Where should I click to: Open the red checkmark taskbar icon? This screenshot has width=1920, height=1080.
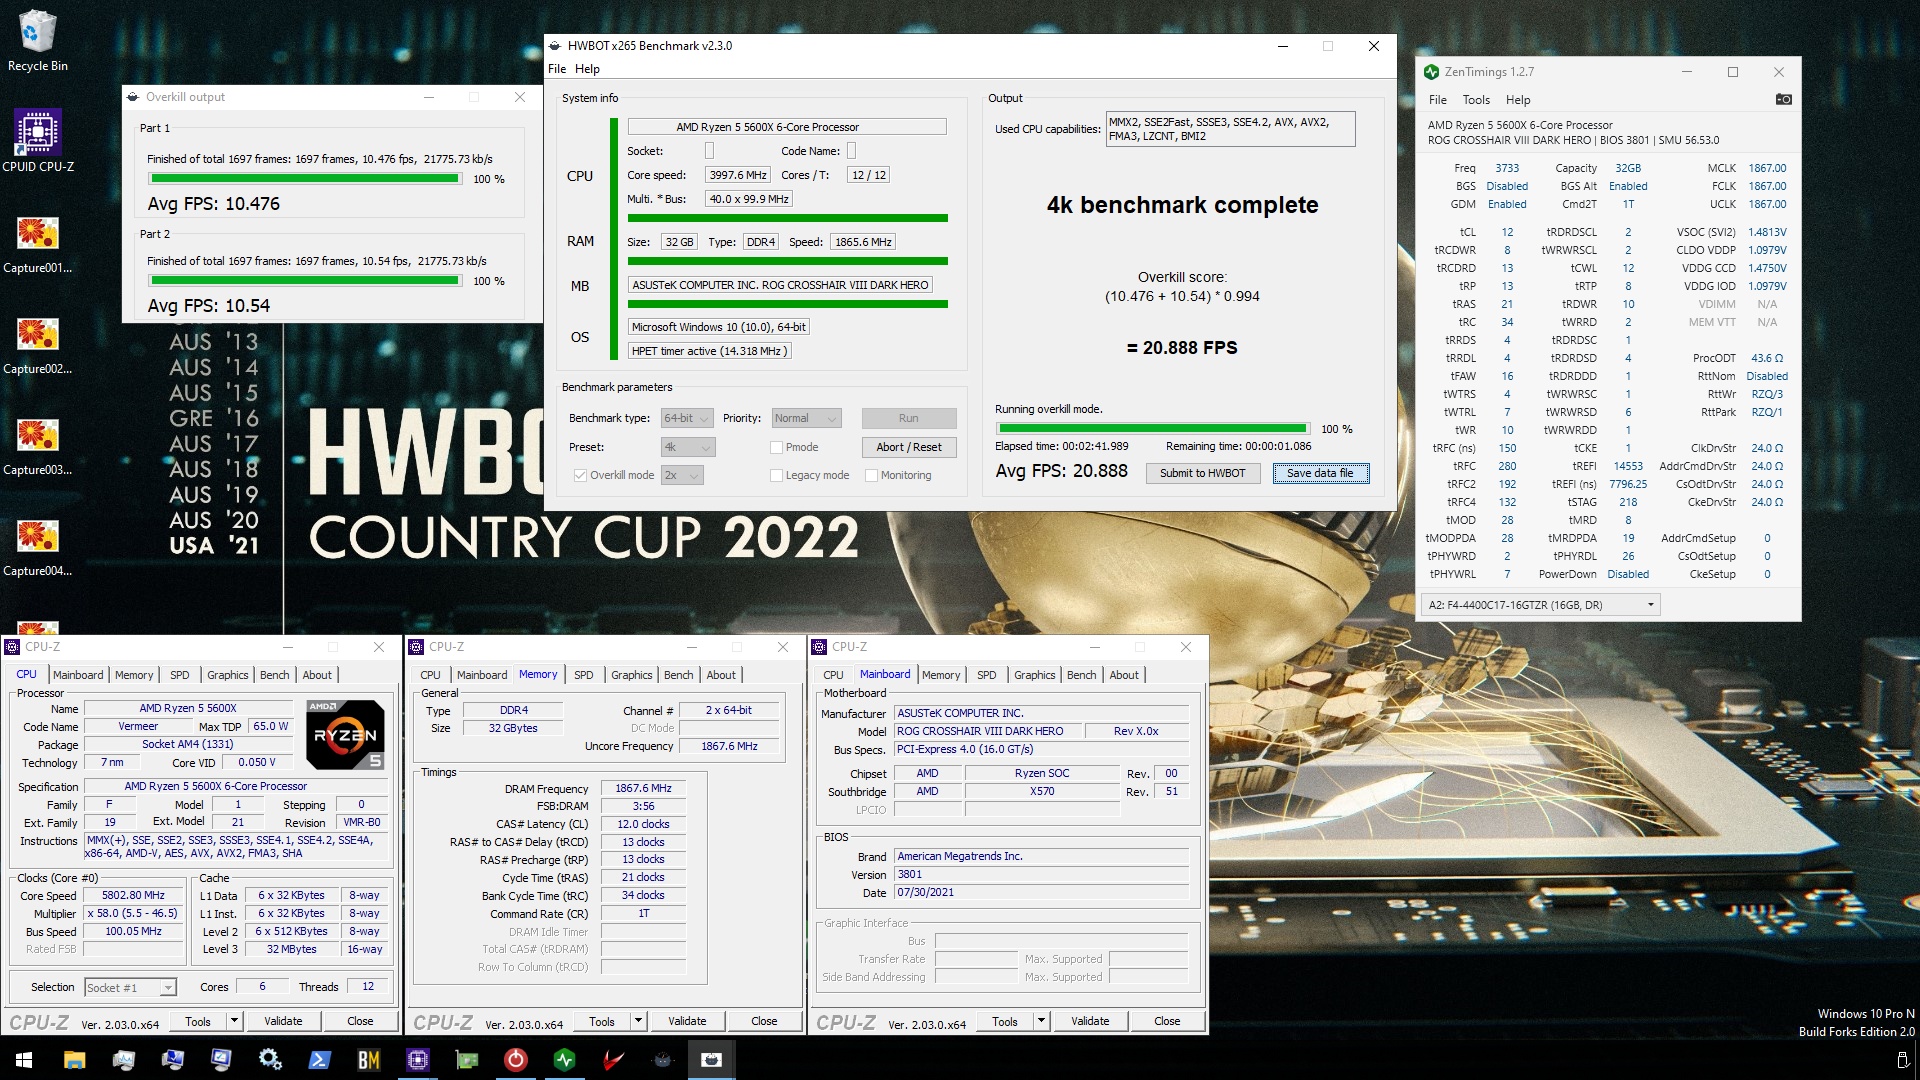[x=613, y=1060]
